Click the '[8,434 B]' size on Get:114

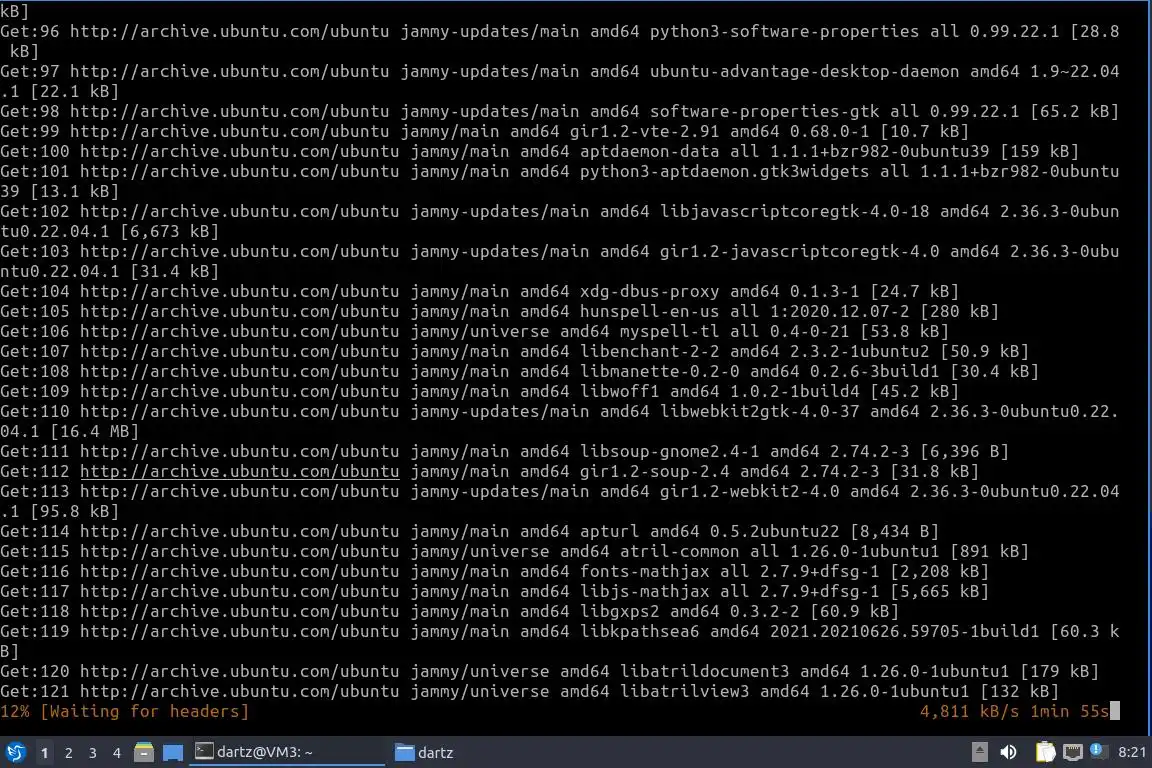(x=894, y=531)
